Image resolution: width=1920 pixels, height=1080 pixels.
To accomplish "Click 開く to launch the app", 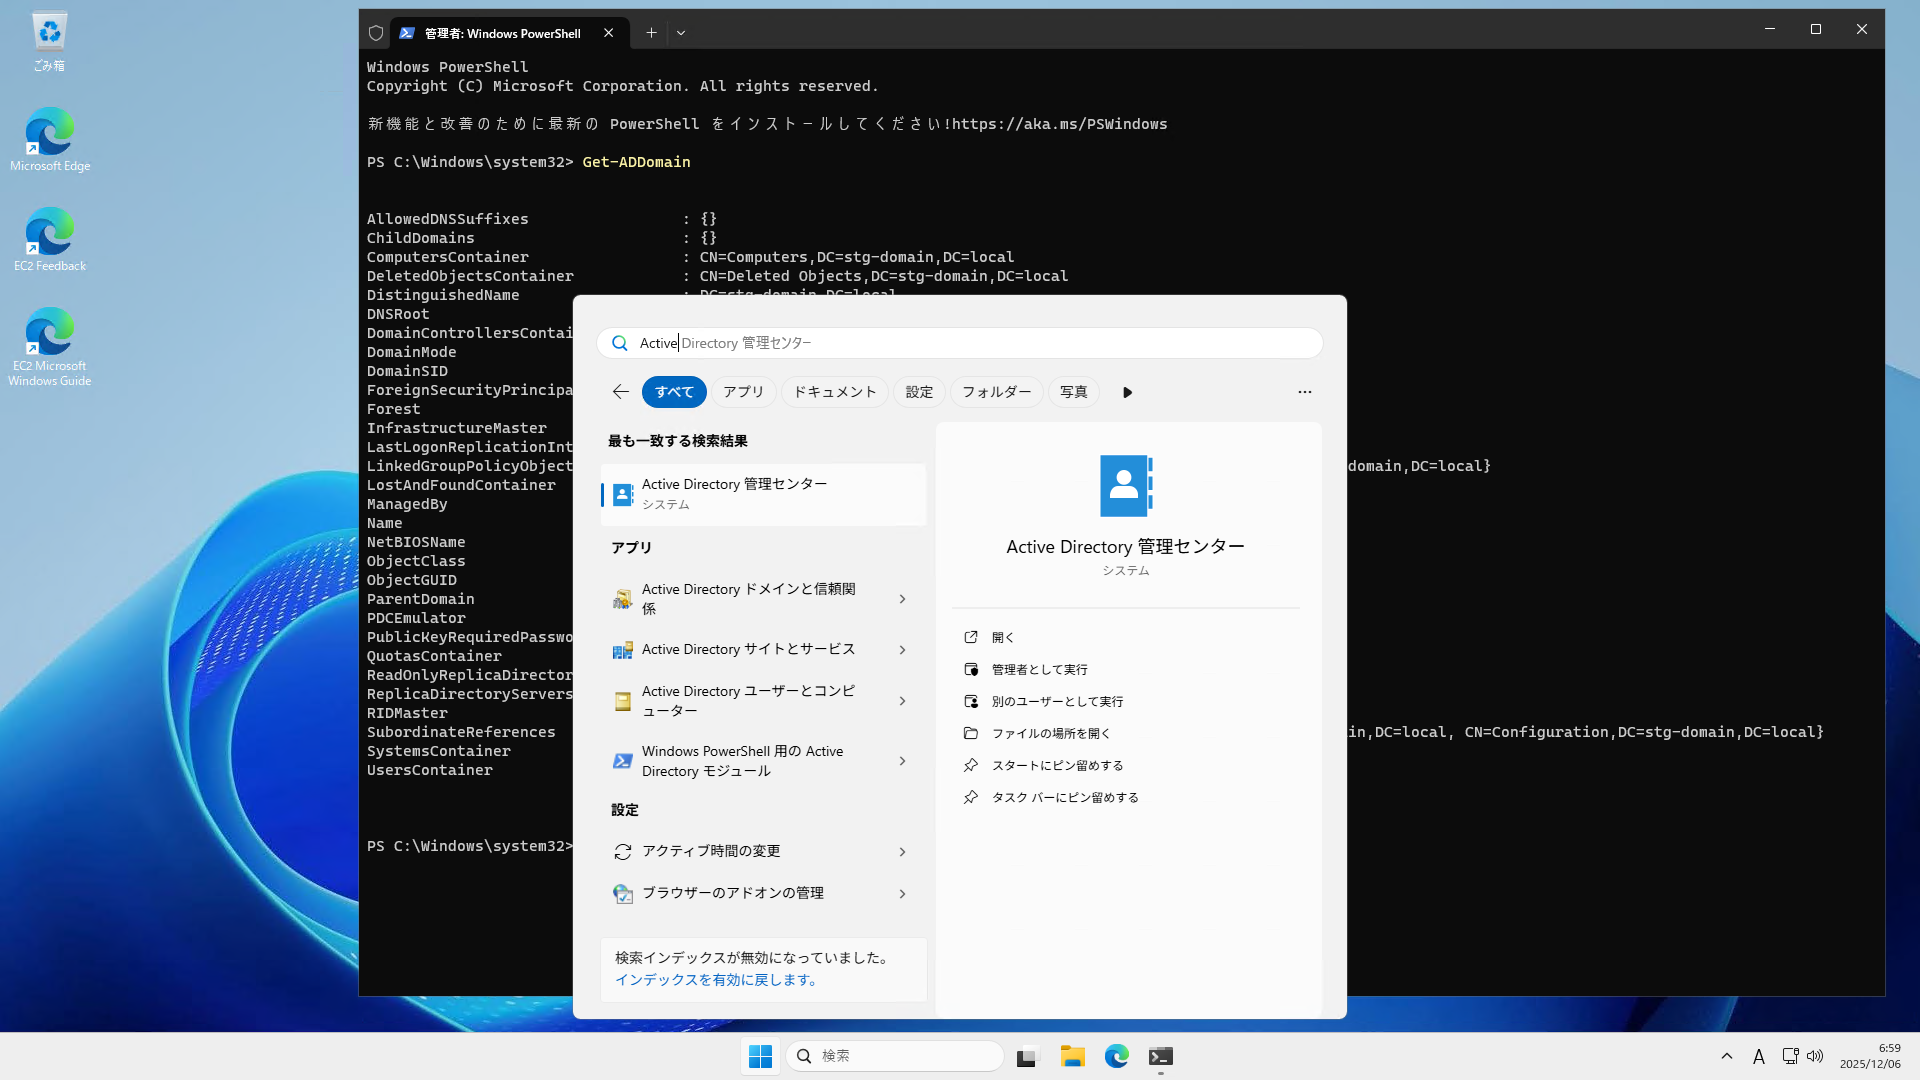I will coord(1003,637).
